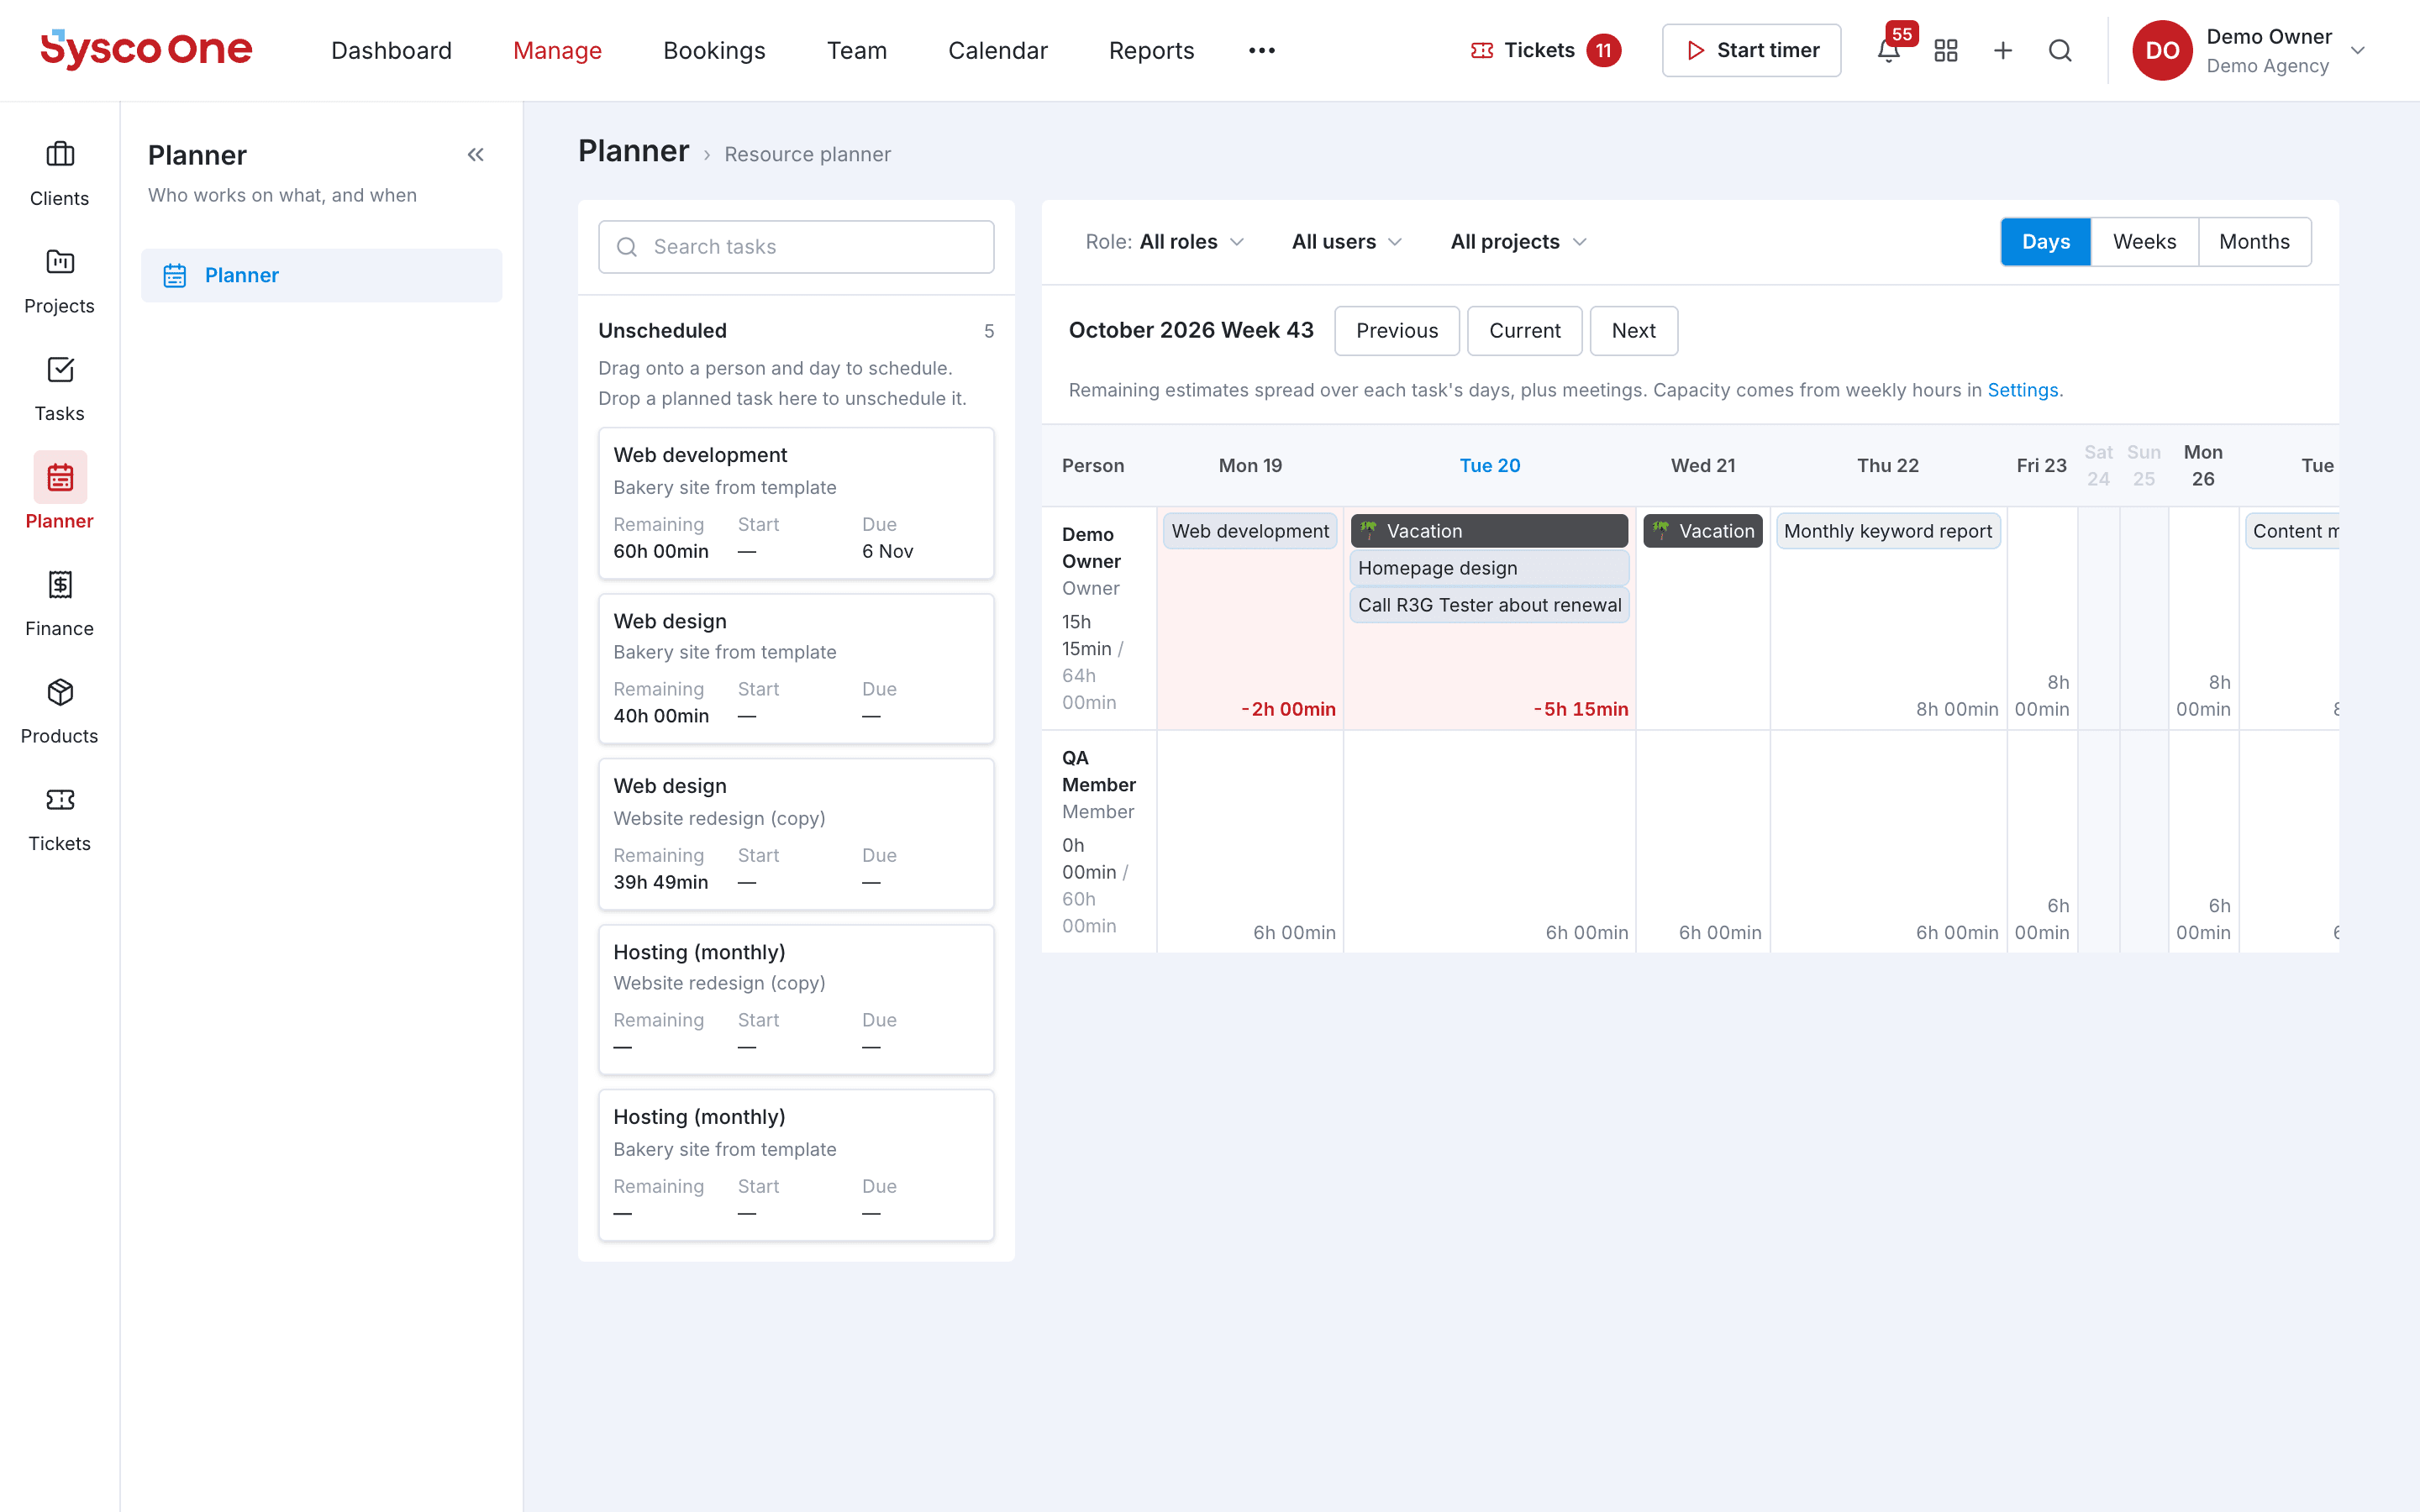
Task: Open the Tickets sidebar icon
Action: (x=60, y=819)
